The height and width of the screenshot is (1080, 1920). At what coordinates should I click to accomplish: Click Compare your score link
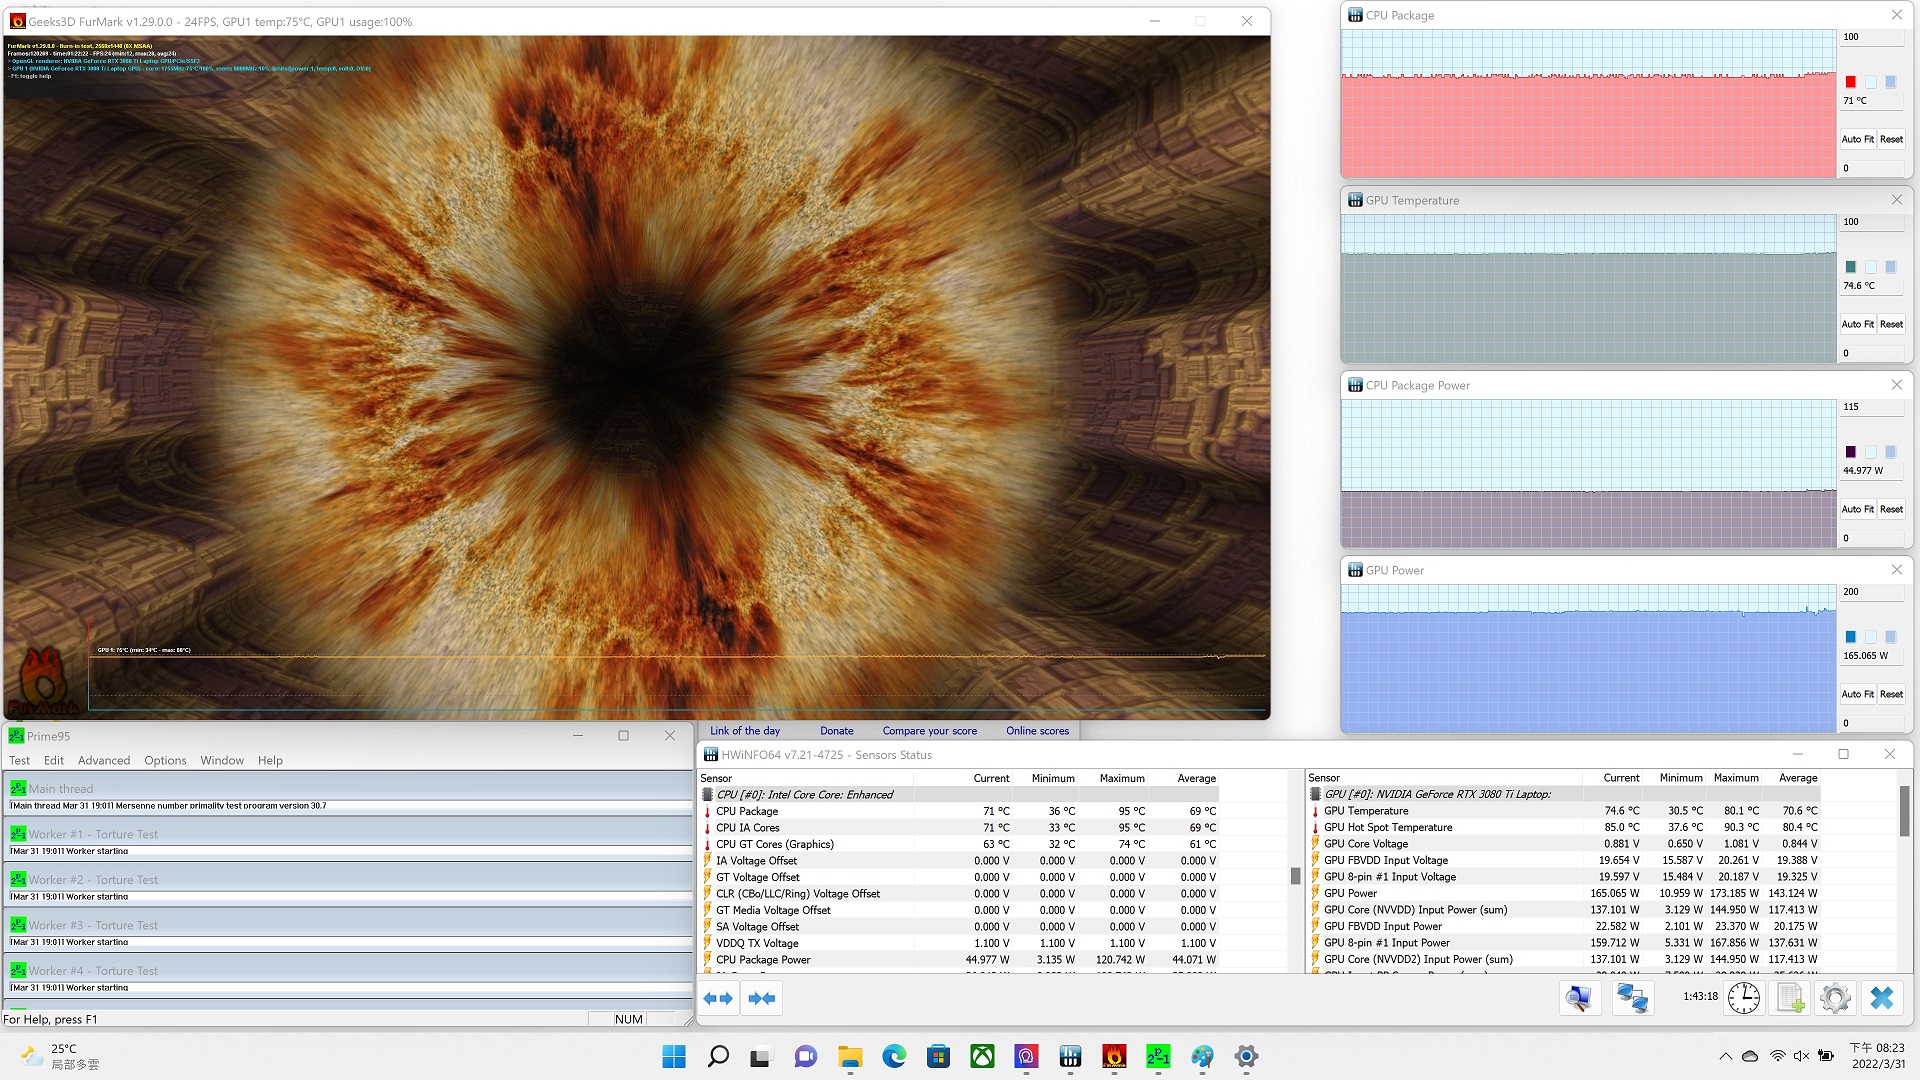pos(930,731)
